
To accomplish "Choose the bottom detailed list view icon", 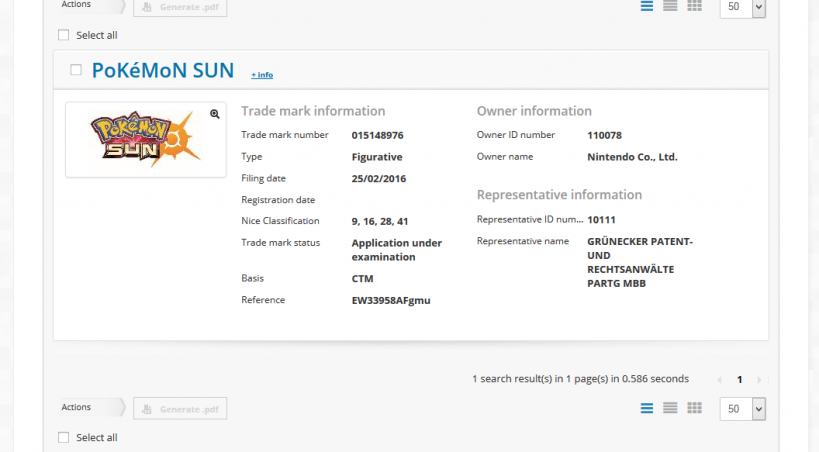I will 647,408.
